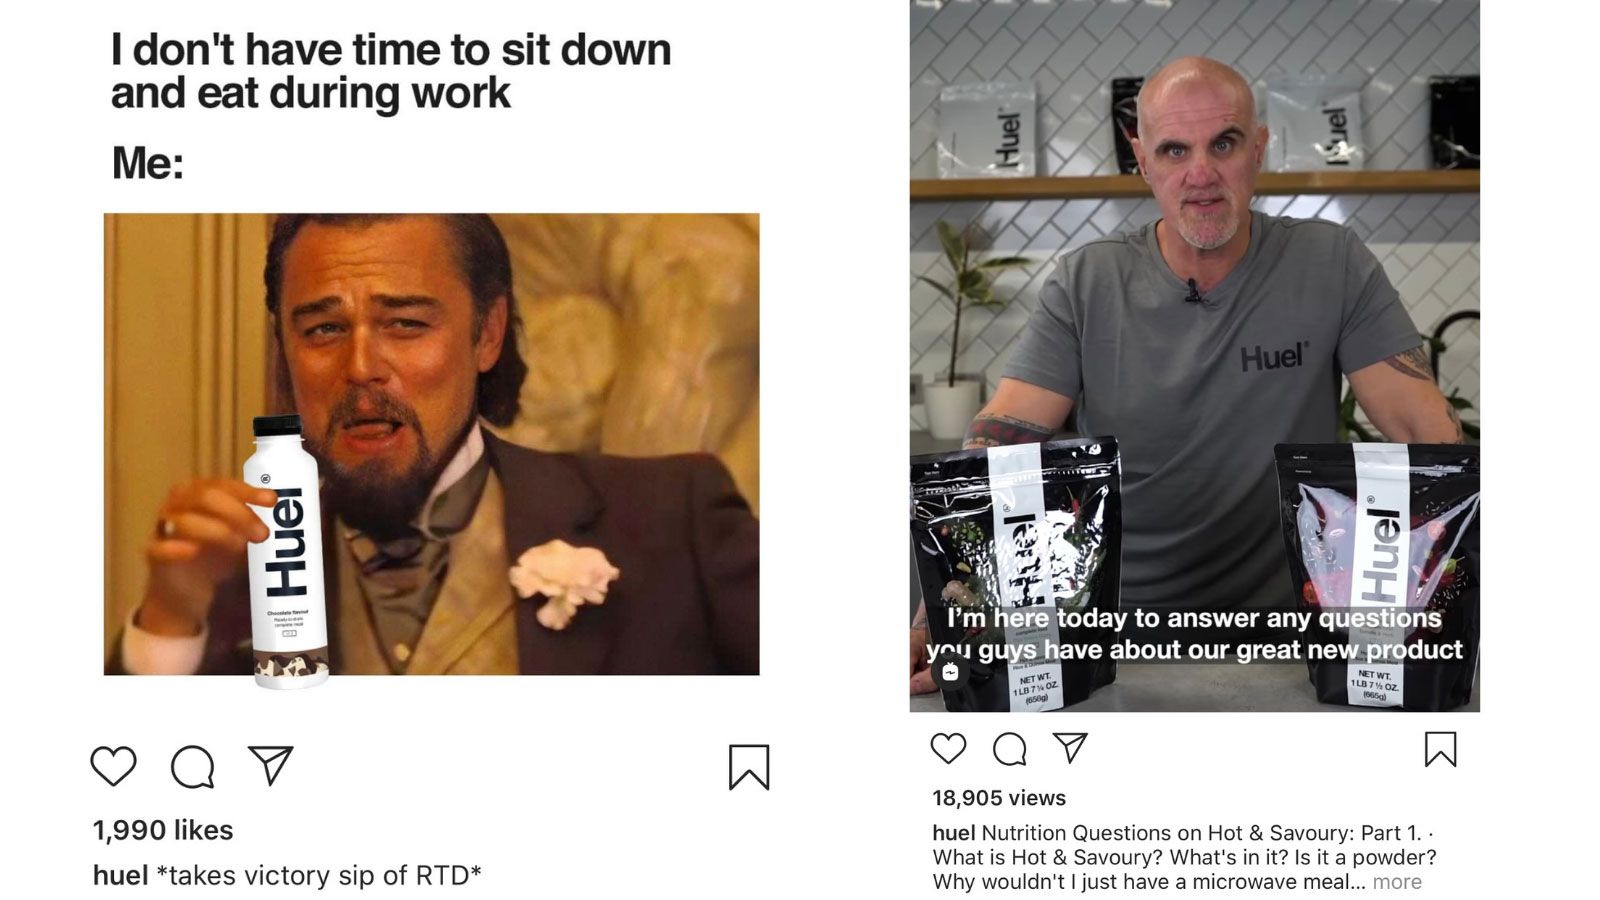This screenshot has height=900, width=1600.
Task: Bookmark the left Huel meme post
Action: pos(749,767)
